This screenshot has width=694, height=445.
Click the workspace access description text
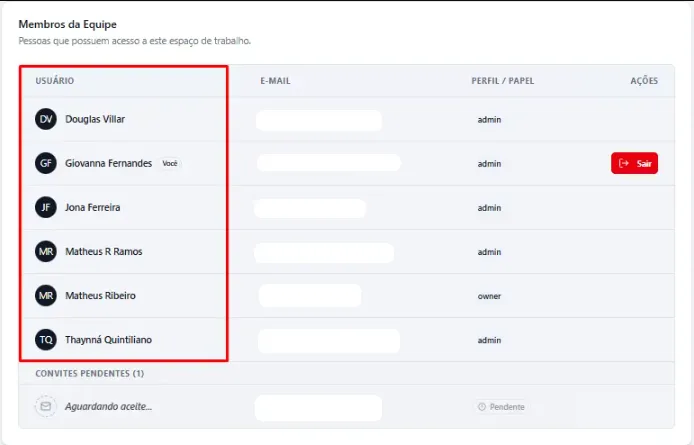[x=135, y=41]
